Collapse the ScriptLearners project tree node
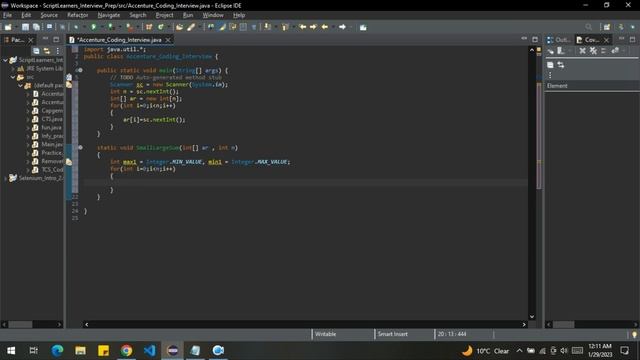 click(5, 60)
